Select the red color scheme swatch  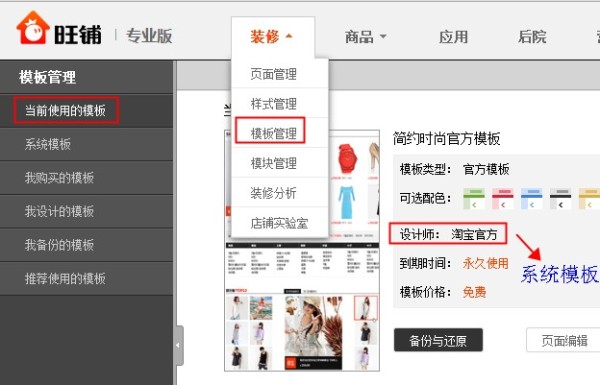(x=502, y=199)
